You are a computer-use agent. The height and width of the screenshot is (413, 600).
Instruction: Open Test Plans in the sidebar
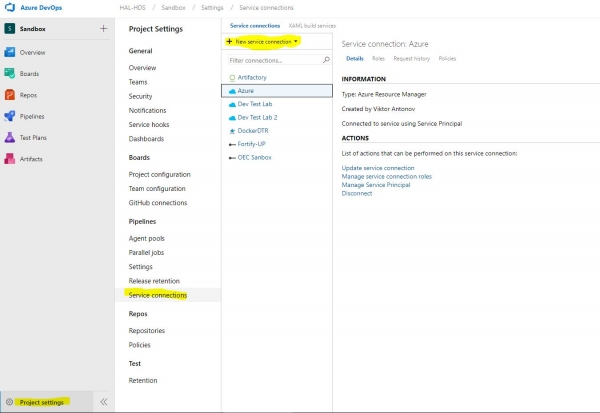point(33,138)
